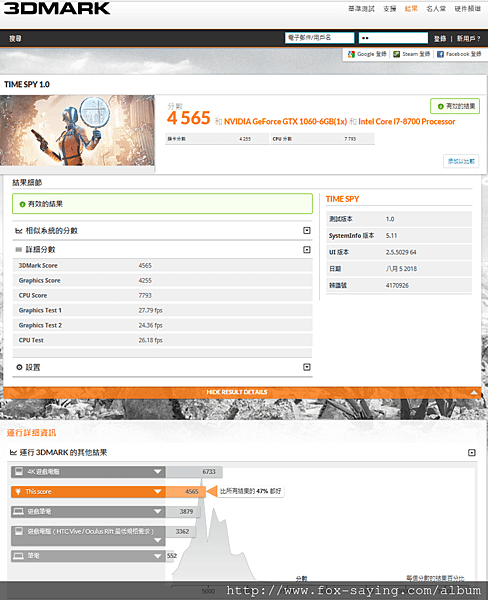488x600 pixels.
Task: Click the Graphics Test 1 row
Action: pyautogui.click(x=163, y=310)
